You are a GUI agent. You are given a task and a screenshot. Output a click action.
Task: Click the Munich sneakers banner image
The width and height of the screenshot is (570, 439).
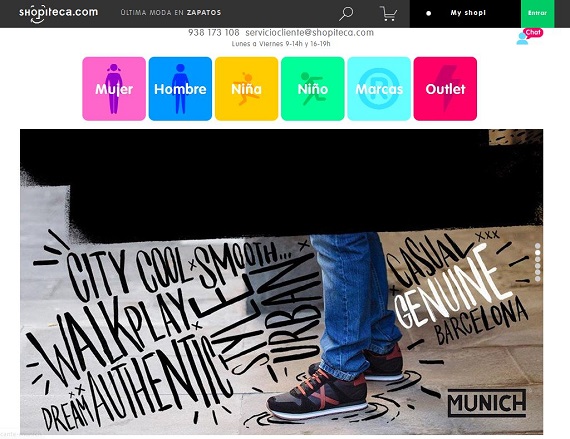(281, 282)
